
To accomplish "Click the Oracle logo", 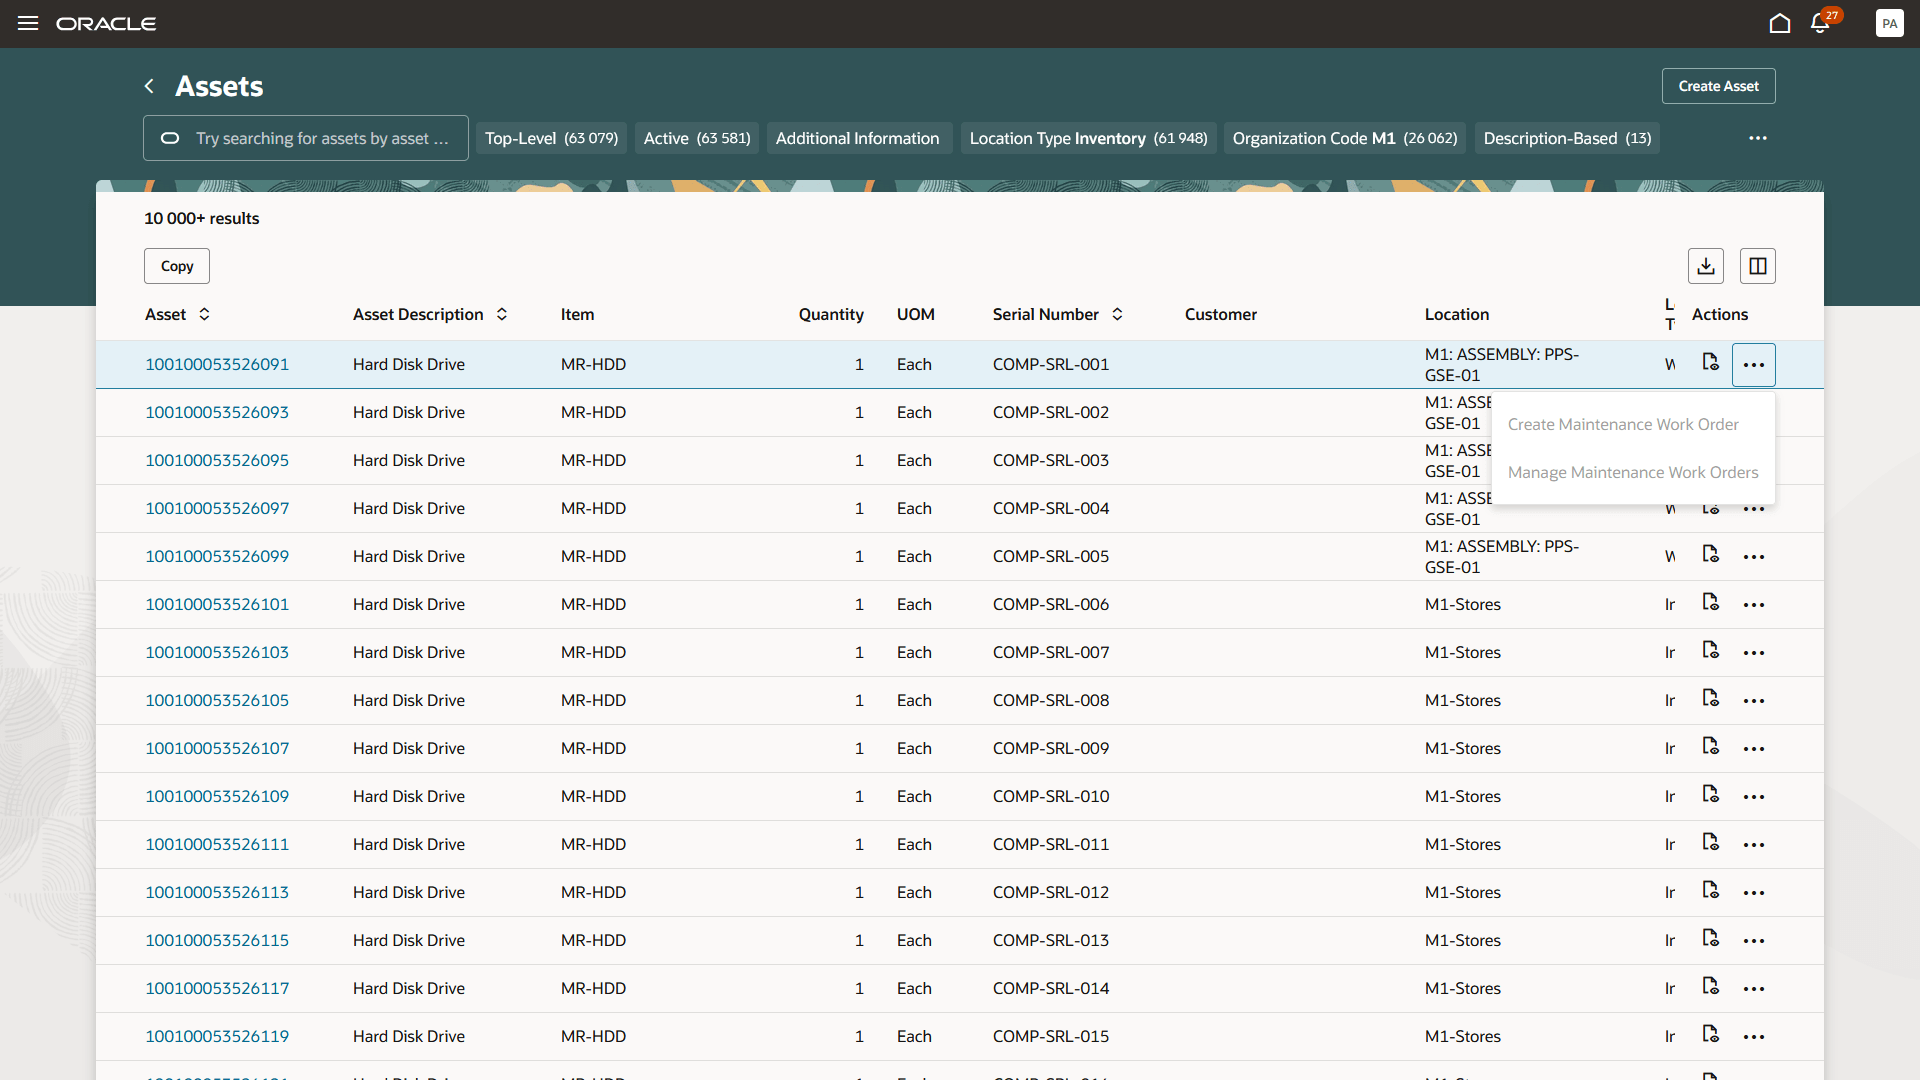I will (x=106, y=23).
